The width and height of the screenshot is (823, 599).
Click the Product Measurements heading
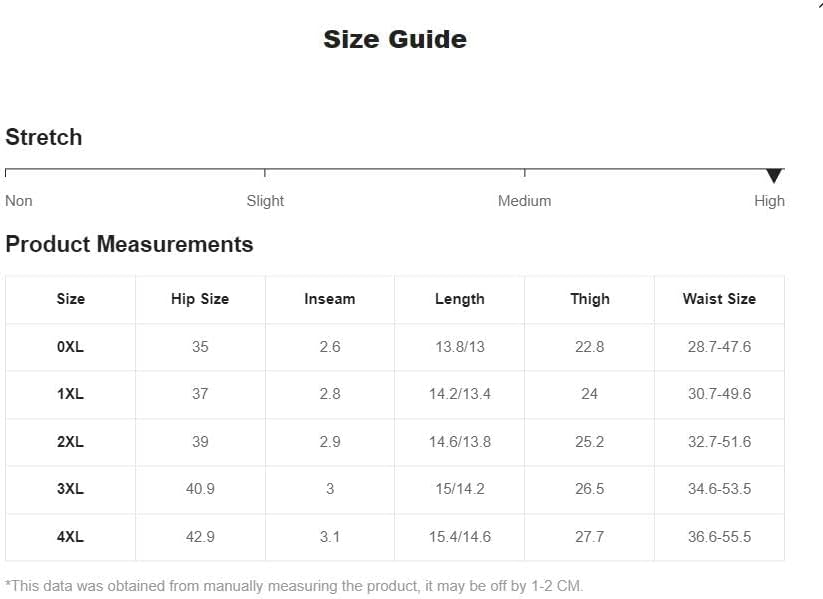click(x=129, y=245)
